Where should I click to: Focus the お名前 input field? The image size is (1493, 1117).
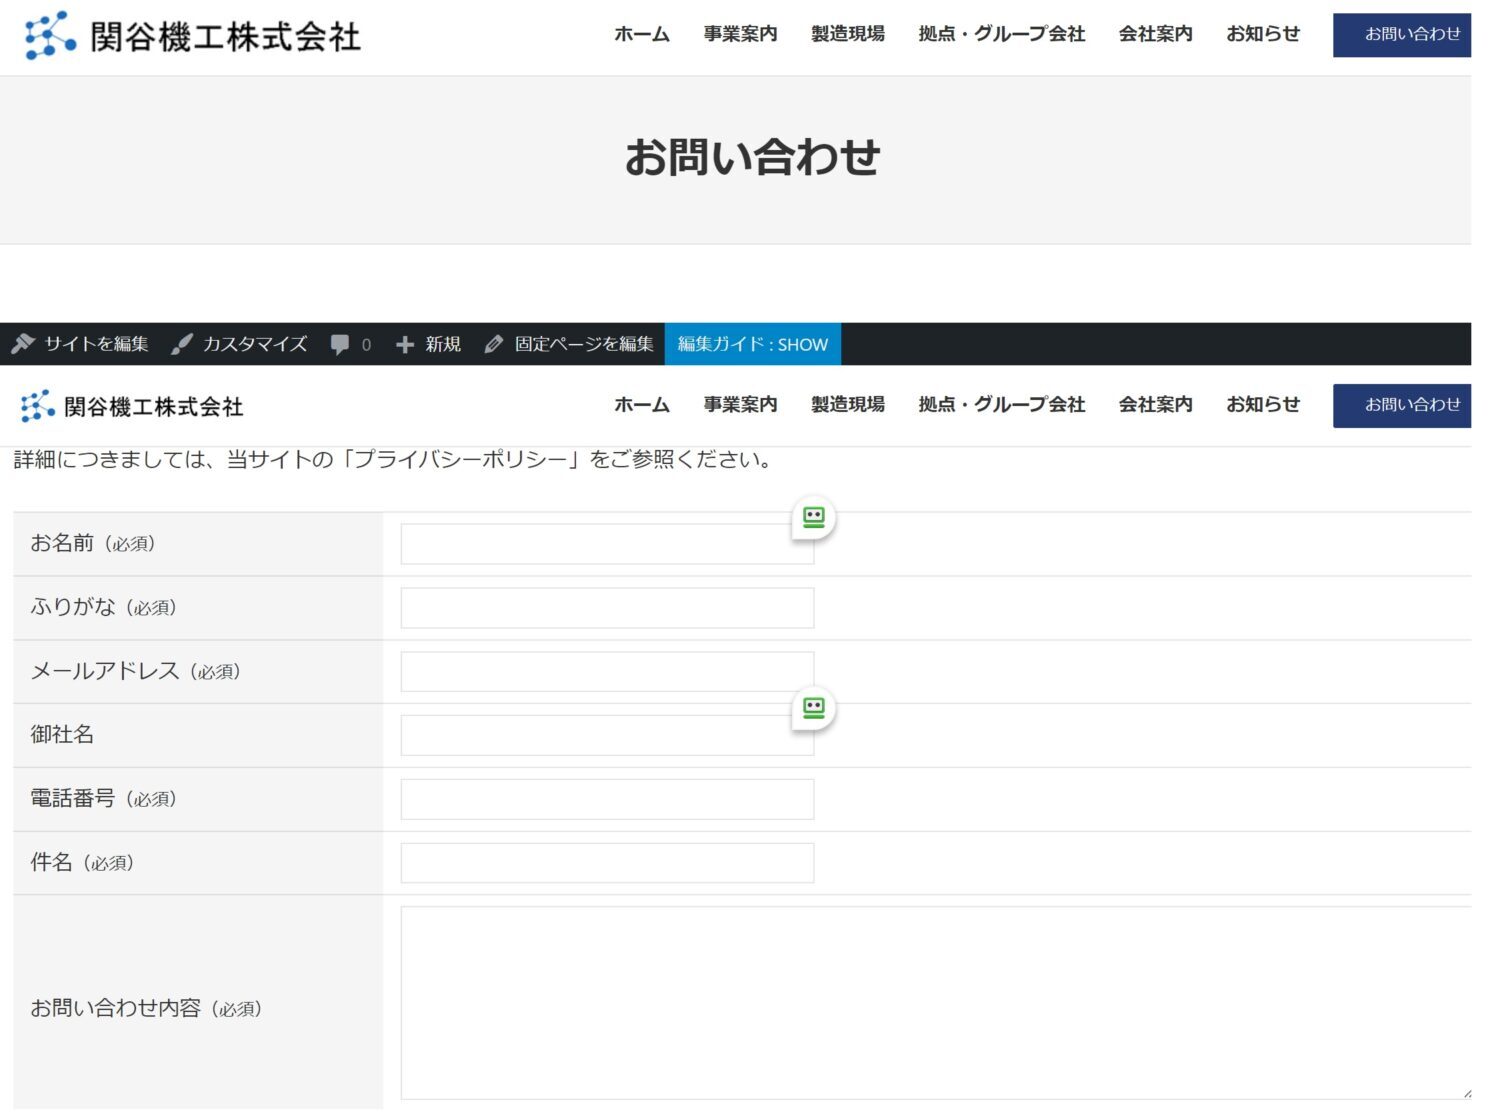[x=607, y=544]
